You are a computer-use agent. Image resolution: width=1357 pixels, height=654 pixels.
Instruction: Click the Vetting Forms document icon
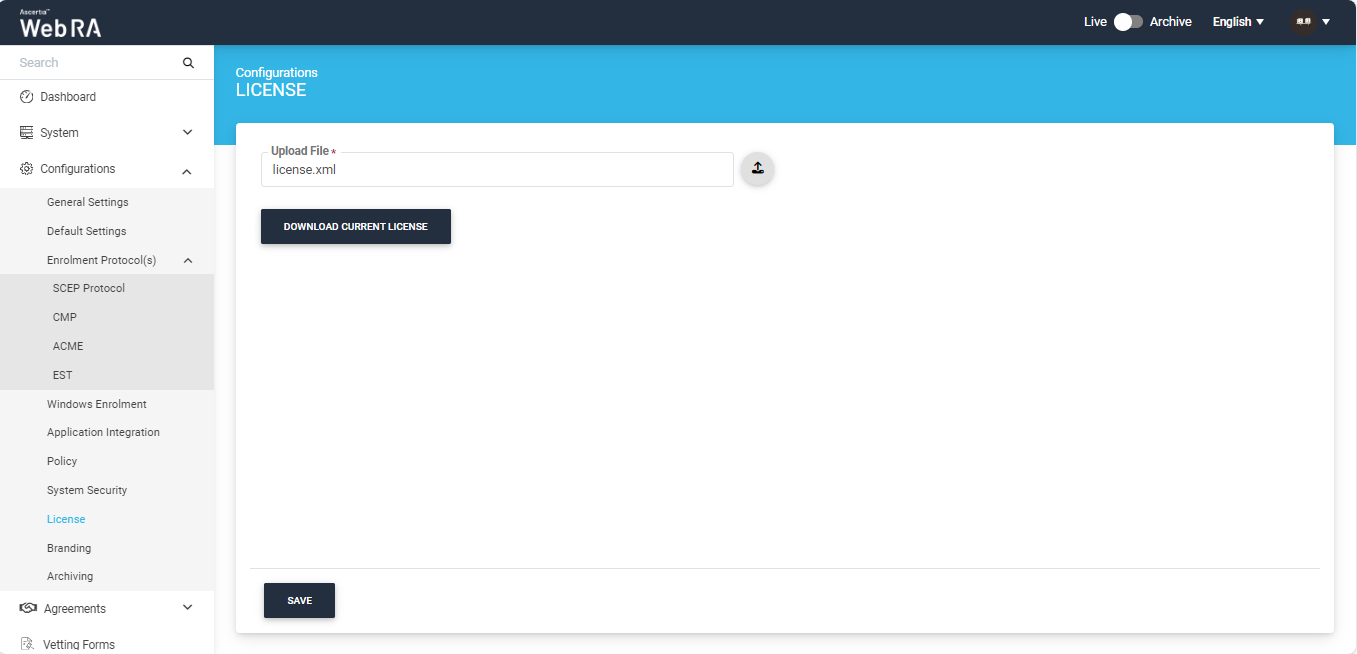click(x=27, y=644)
